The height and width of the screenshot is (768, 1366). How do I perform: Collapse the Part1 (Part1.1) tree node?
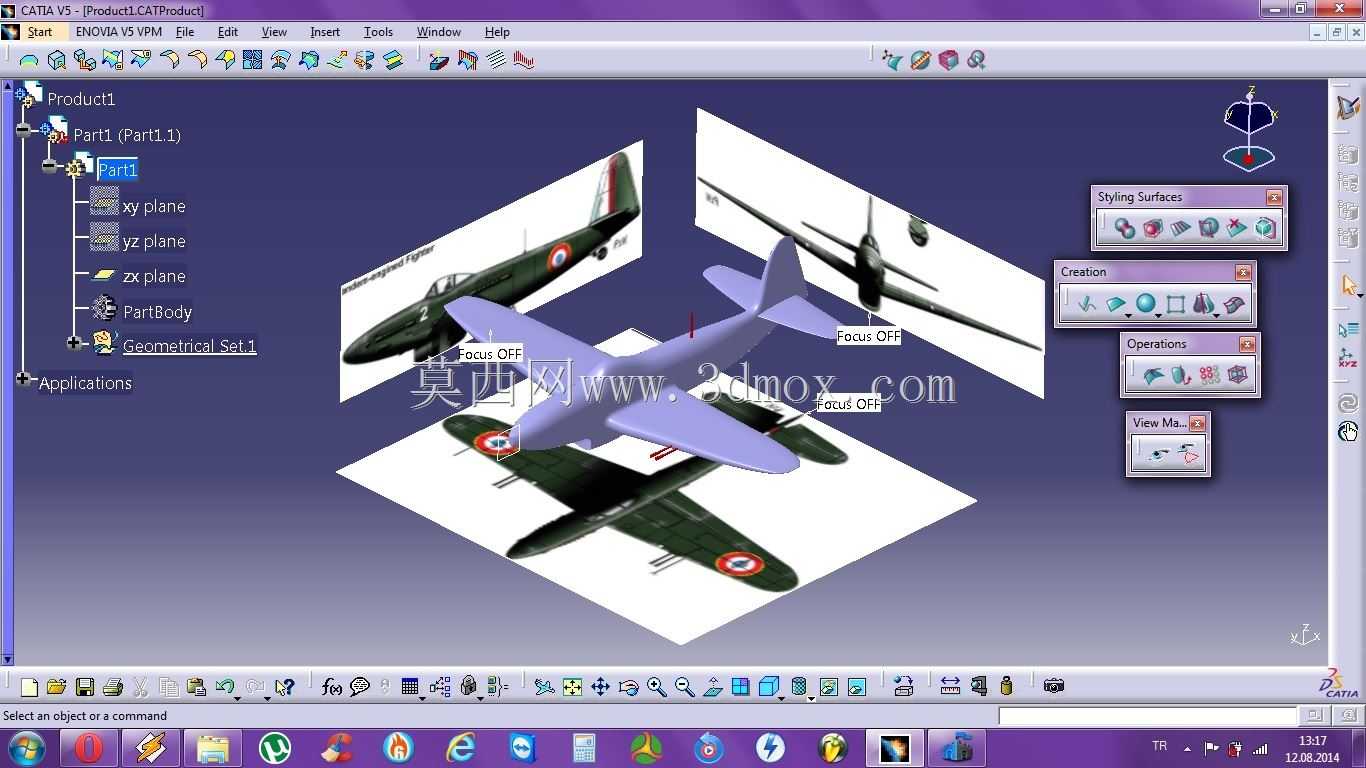pyautogui.click(x=23, y=130)
